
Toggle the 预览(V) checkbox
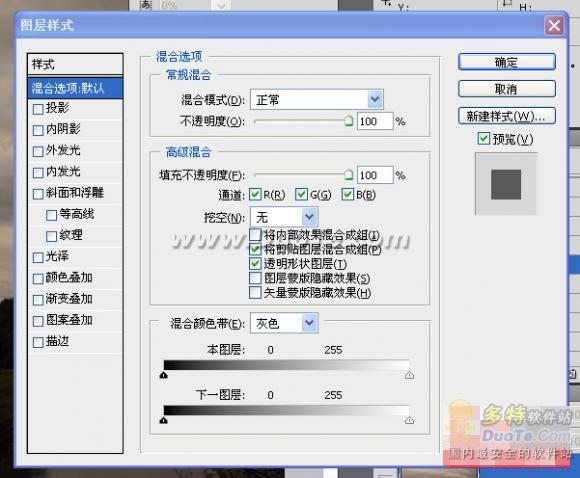pos(483,138)
